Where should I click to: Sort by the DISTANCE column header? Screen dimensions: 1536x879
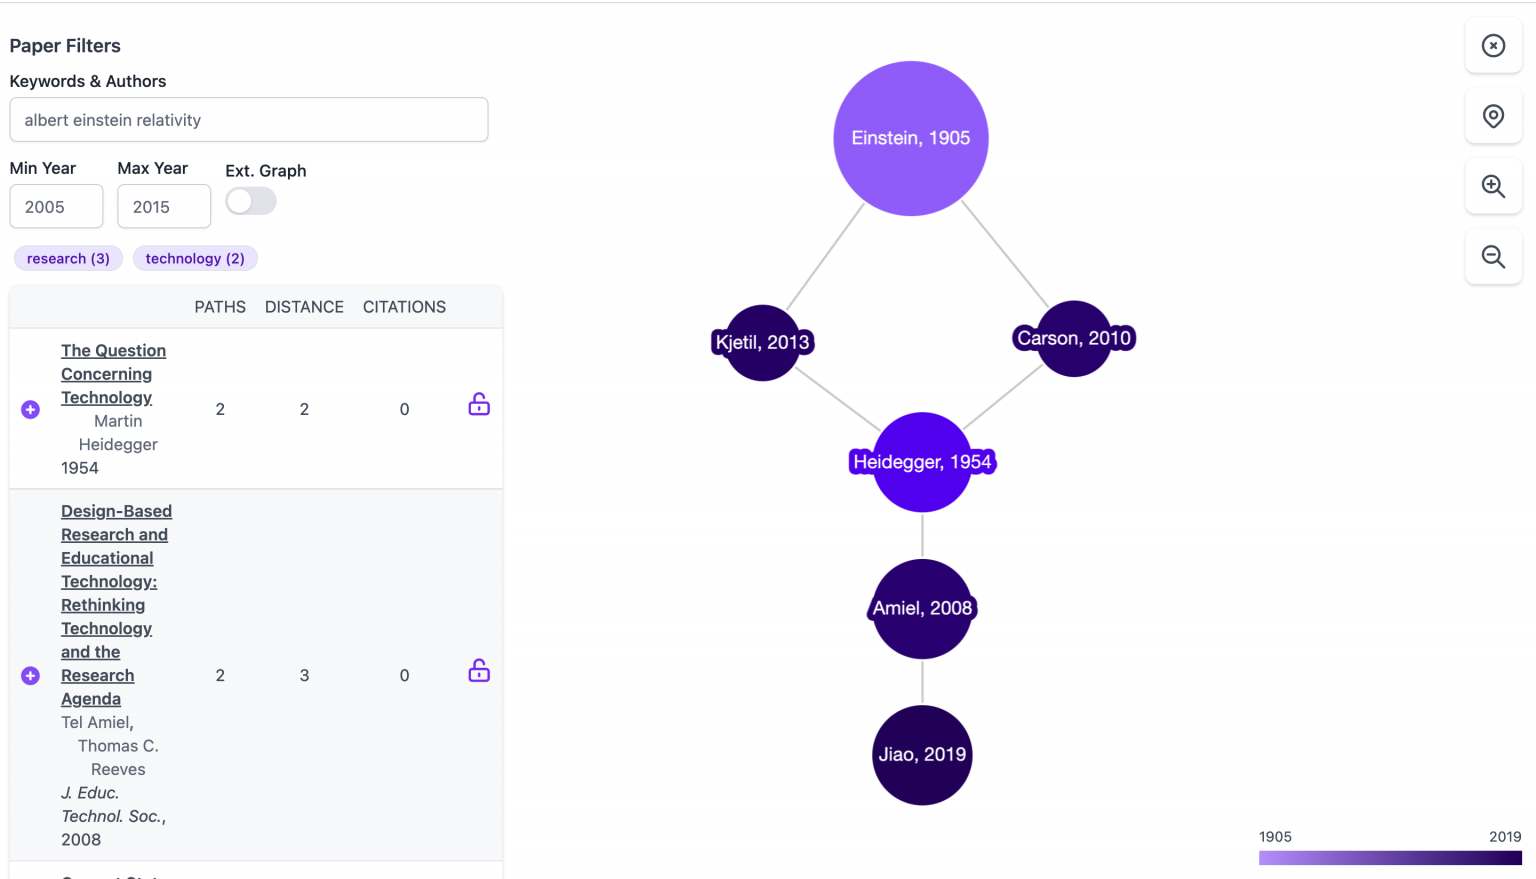pos(304,307)
